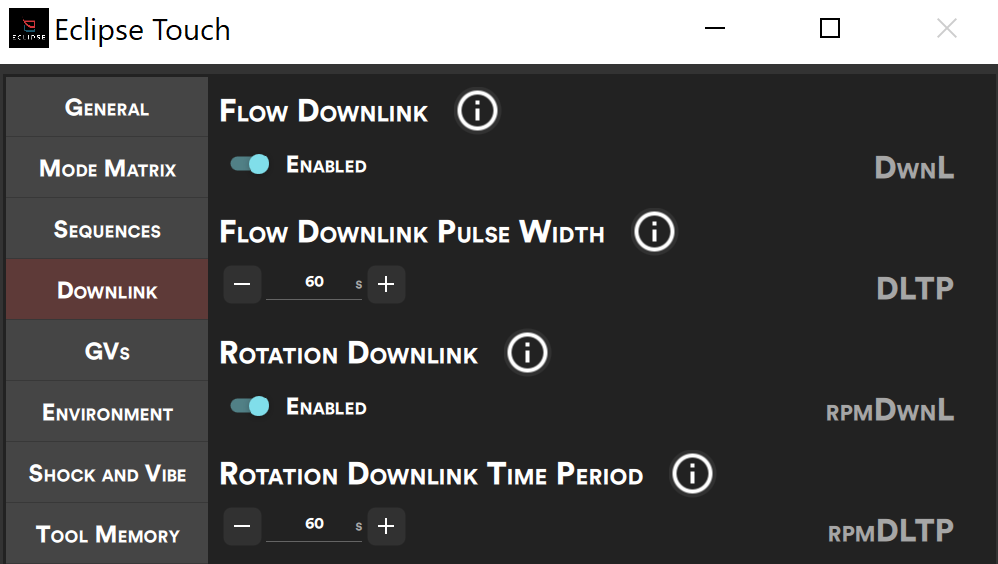The image size is (998, 564).
Task: Show the Environment settings tab
Action: tap(107, 413)
